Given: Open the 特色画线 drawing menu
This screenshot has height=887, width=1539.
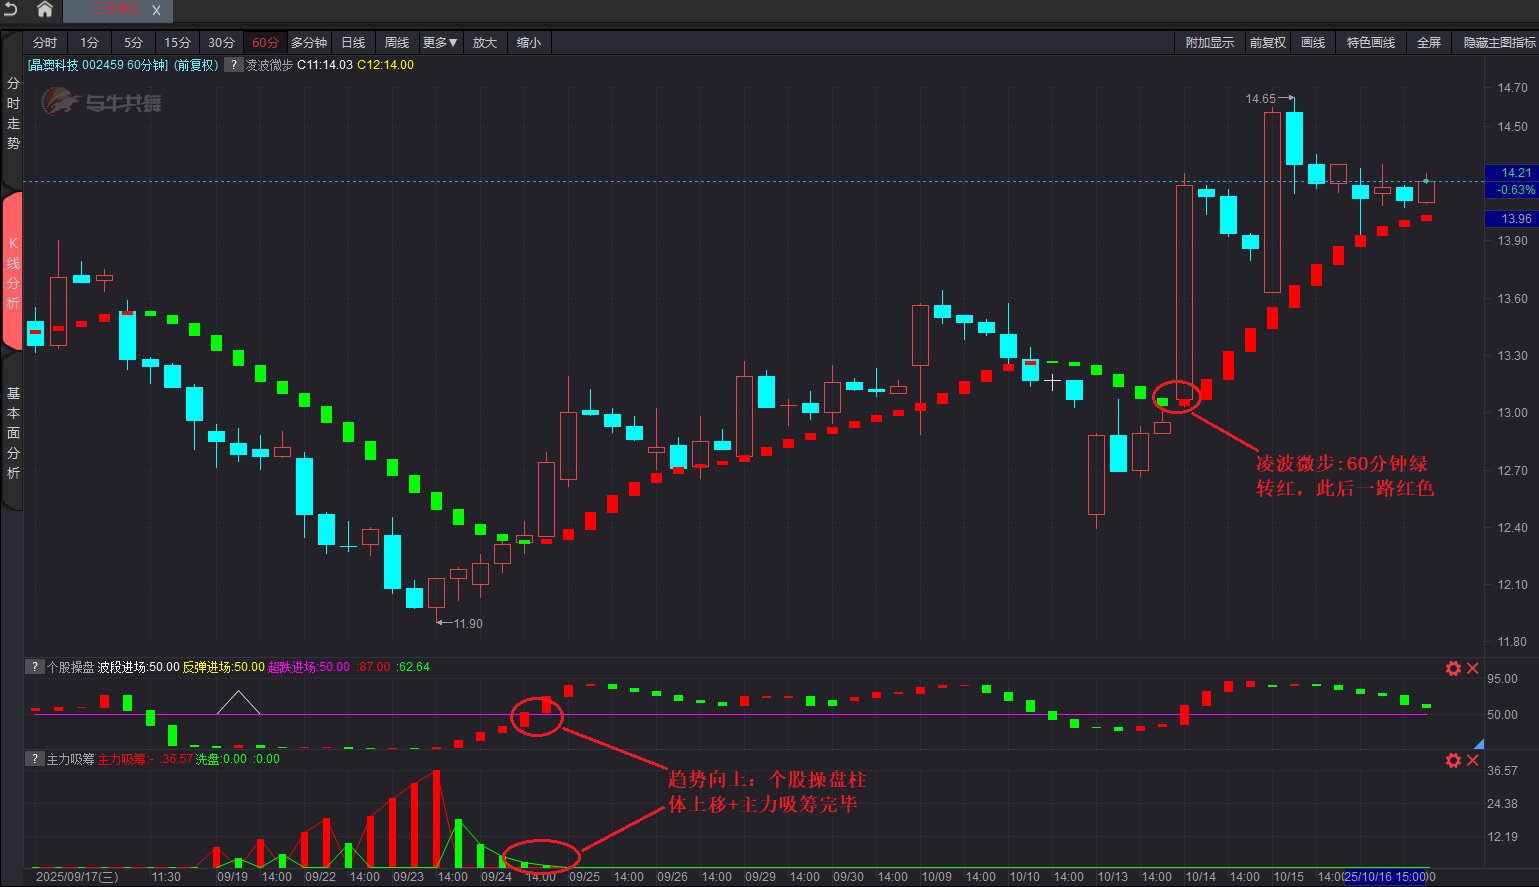Looking at the screenshot, I should pyautogui.click(x=1370, y=43).
